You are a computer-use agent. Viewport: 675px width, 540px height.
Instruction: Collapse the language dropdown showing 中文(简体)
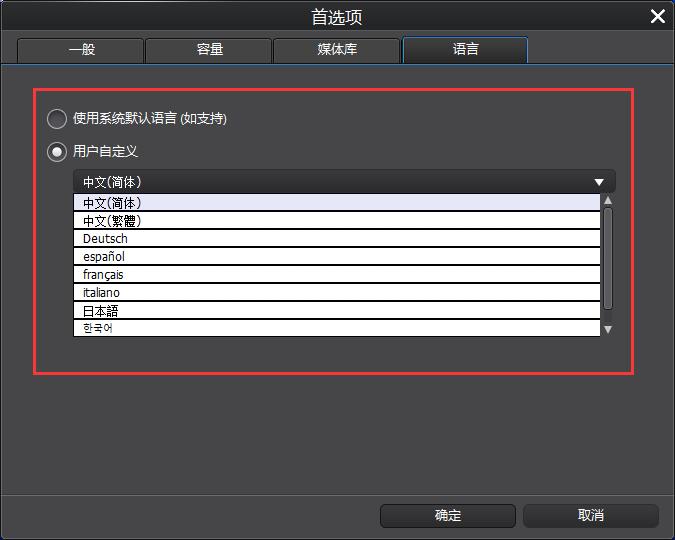click(x=344, y=182)
